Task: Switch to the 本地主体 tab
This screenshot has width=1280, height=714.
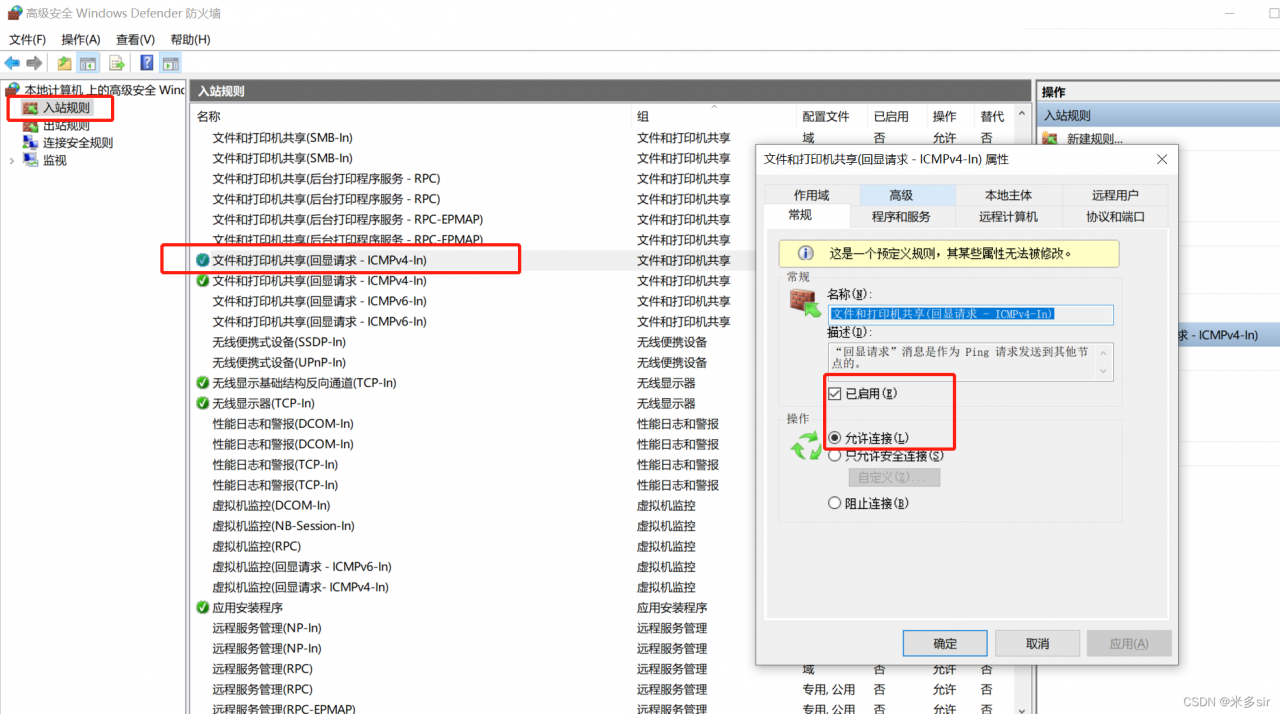Action: [x=1008, y=195]
